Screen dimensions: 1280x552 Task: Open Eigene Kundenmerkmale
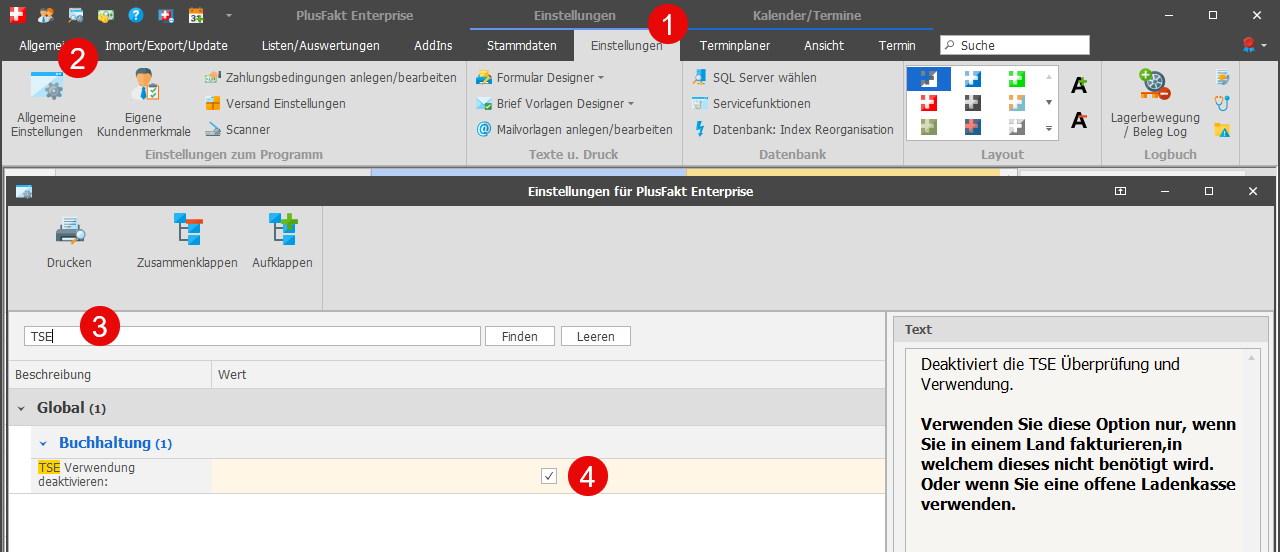(144, 103)
